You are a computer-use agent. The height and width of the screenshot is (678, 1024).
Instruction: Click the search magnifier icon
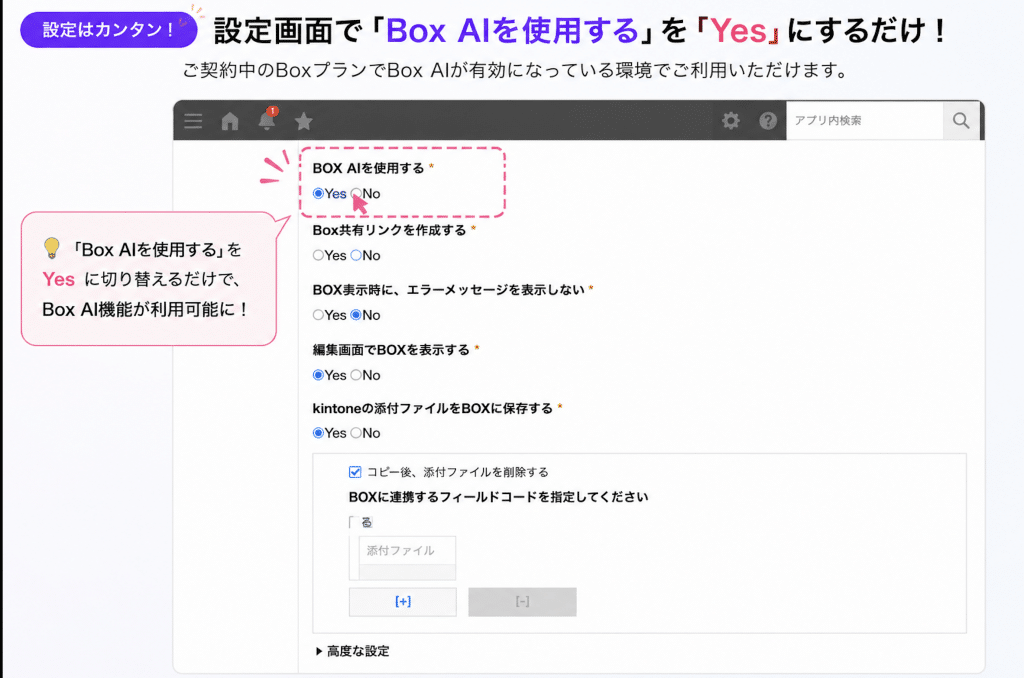(x=961, y=120)
